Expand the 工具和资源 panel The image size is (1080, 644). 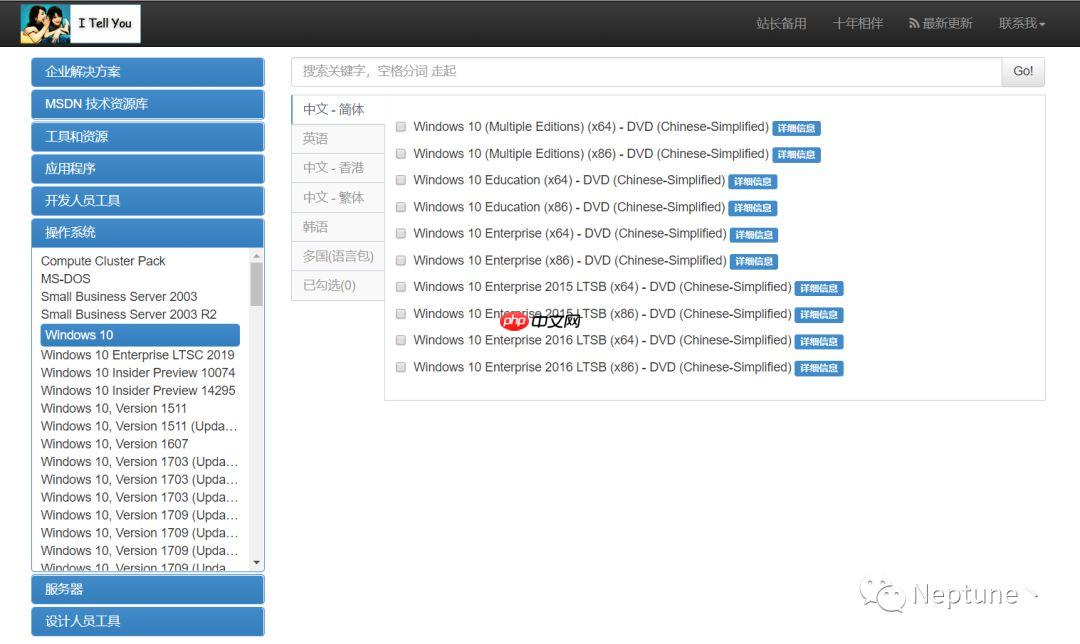click(147, 136)
